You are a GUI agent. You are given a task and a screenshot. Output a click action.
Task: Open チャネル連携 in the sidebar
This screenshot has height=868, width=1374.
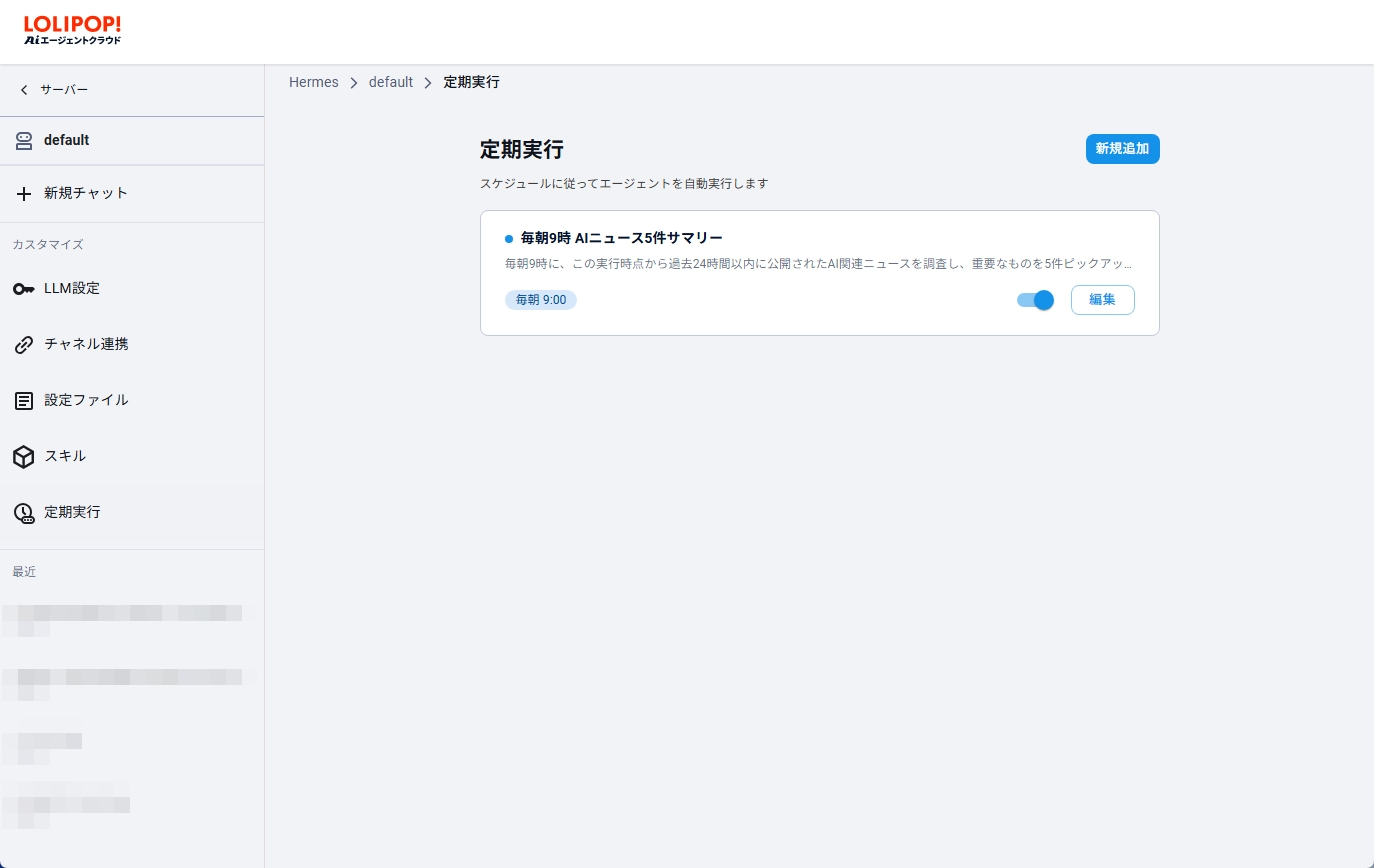tap(86, 344)
